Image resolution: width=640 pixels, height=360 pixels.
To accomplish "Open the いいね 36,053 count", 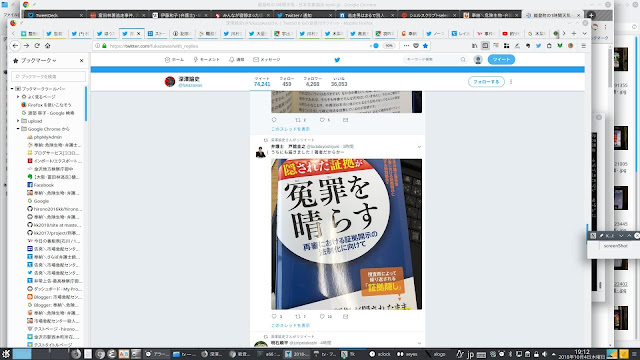I will click(339, 82).
